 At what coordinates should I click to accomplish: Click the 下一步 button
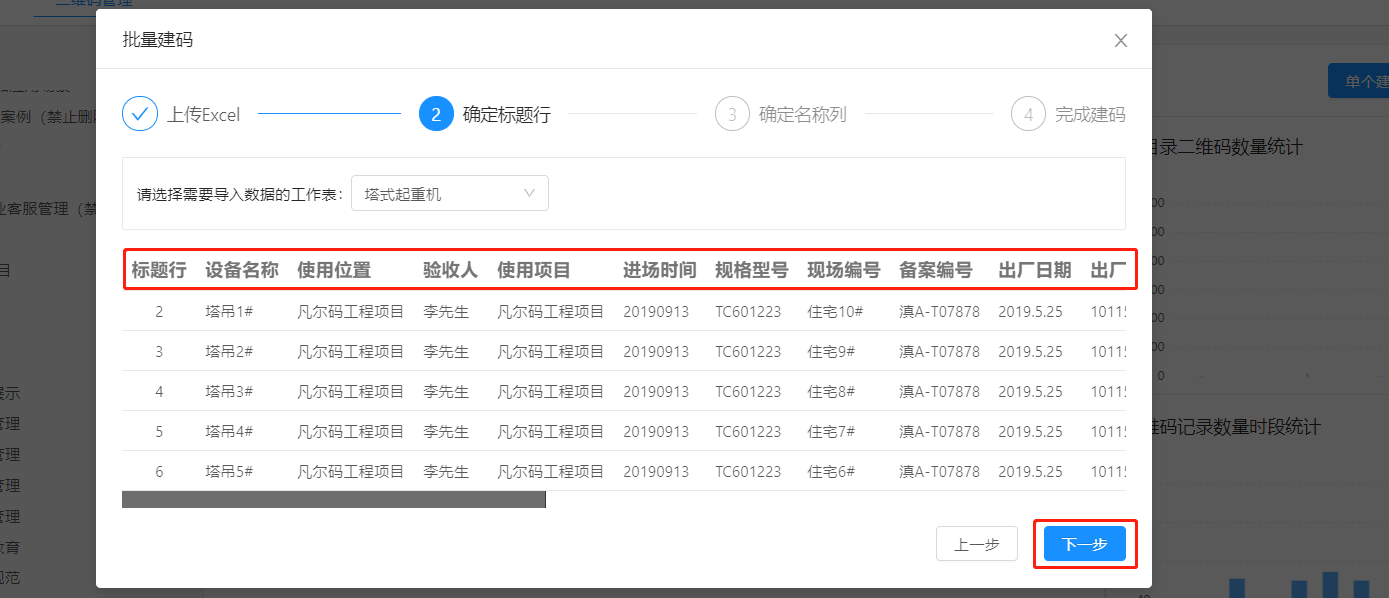tap(1085, 544)
